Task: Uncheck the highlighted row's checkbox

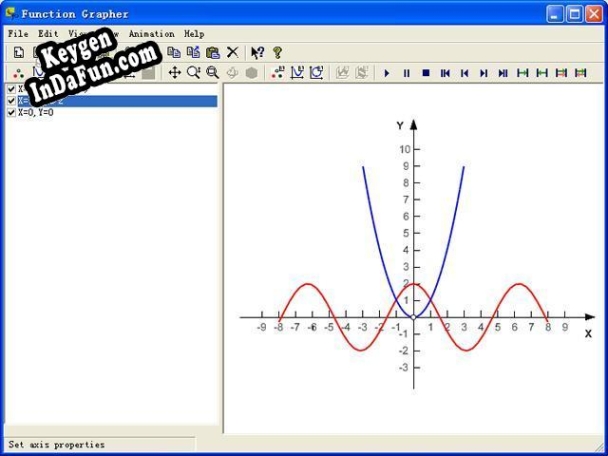Action: [x=12, y=101]
